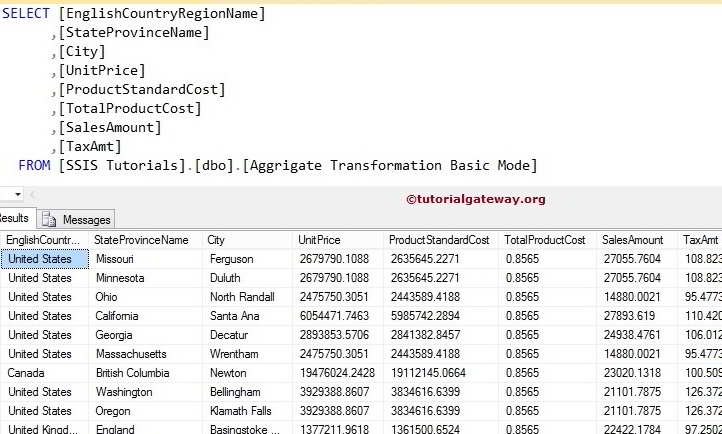
Task: Click the Decatur city cell
Action: (x=247, y=335)
